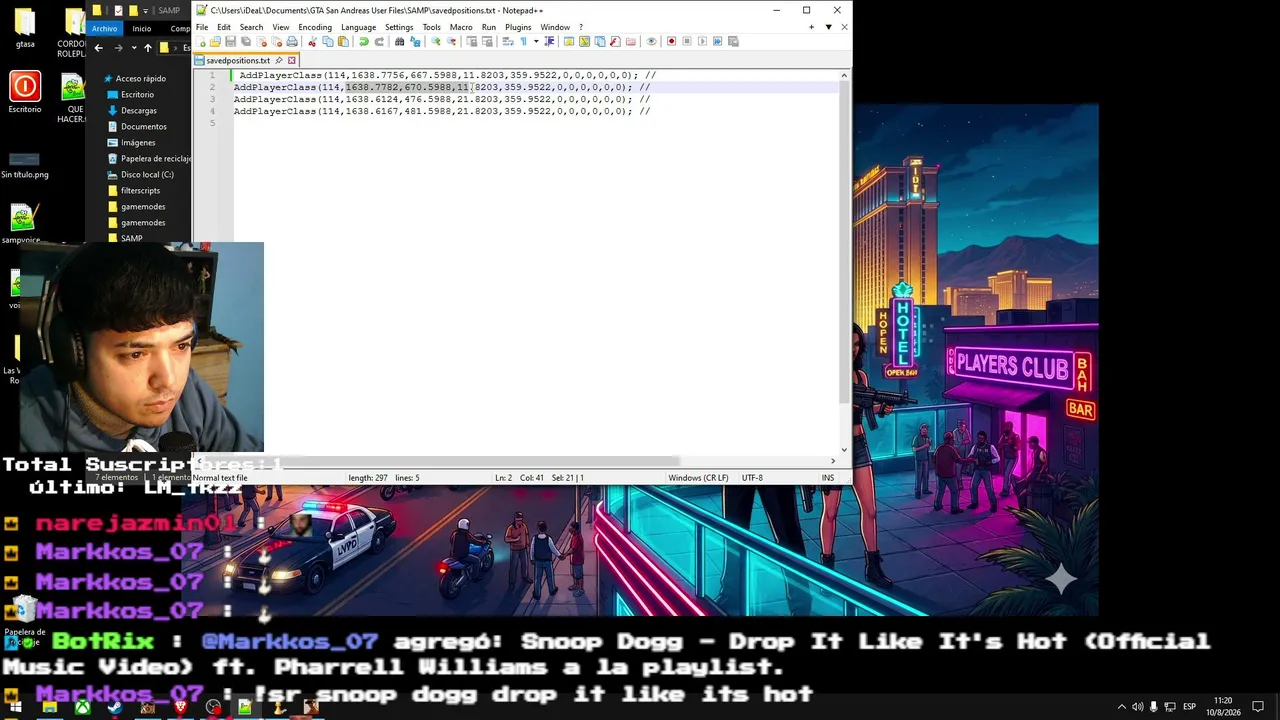
Task: Open Archivo tab in File Explorer
Action: point(104,28)
